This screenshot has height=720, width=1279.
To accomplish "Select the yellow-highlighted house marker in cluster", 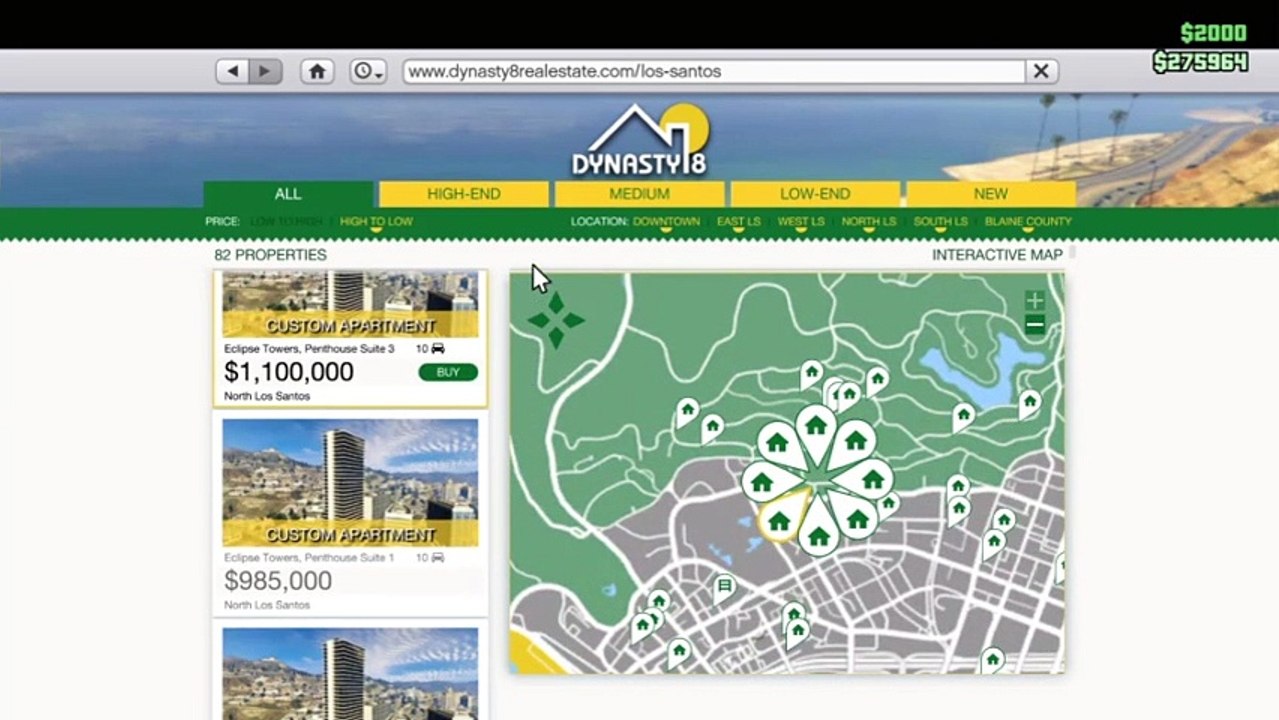I will (780, 519).
